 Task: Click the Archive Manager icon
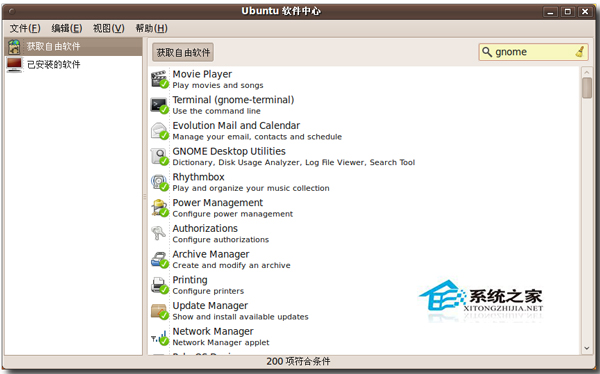click(x=159, y=259)
